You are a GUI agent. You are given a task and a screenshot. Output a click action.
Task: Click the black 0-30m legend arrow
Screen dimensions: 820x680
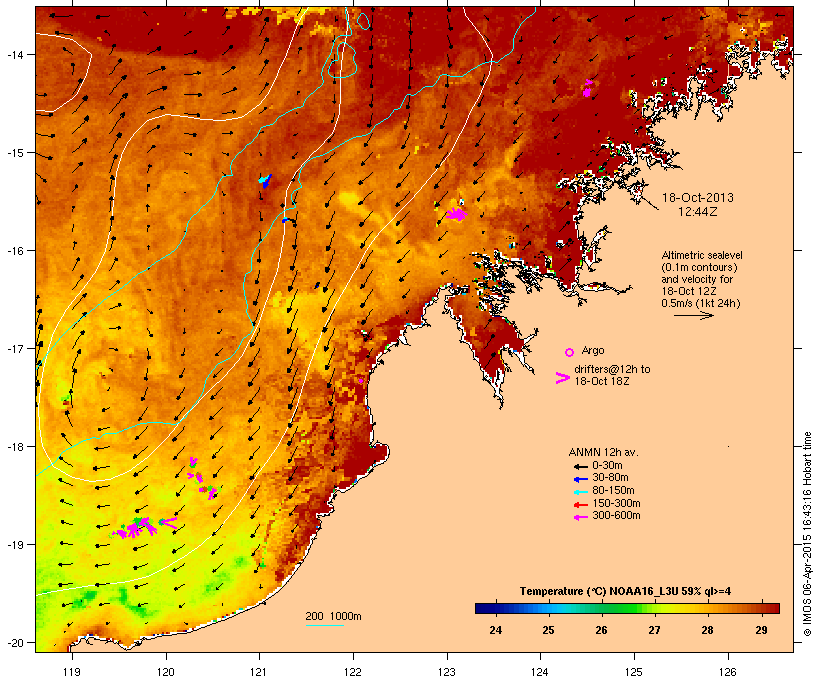tap(580, 467)
